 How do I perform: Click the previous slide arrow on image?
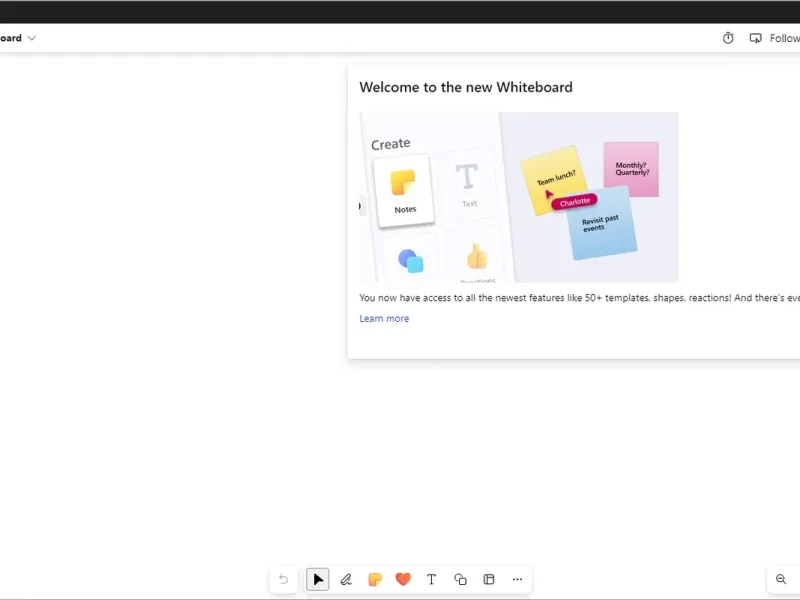362,206
